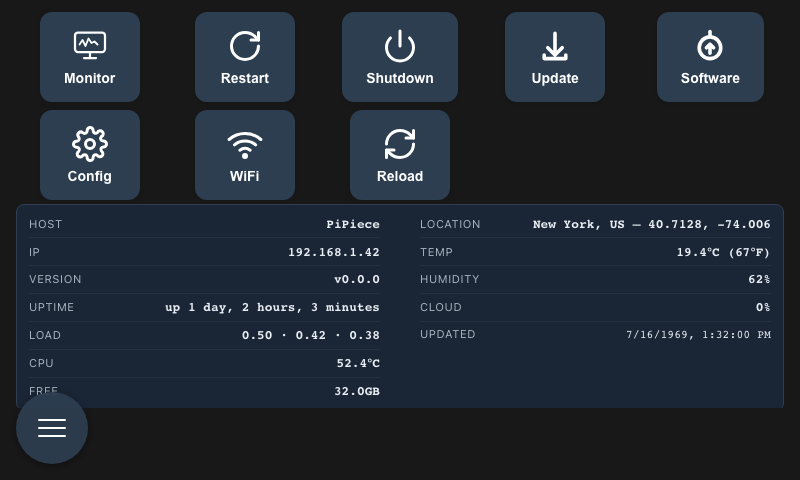
Task: Click the UPDATED label
Action: (x=447, y=335)
